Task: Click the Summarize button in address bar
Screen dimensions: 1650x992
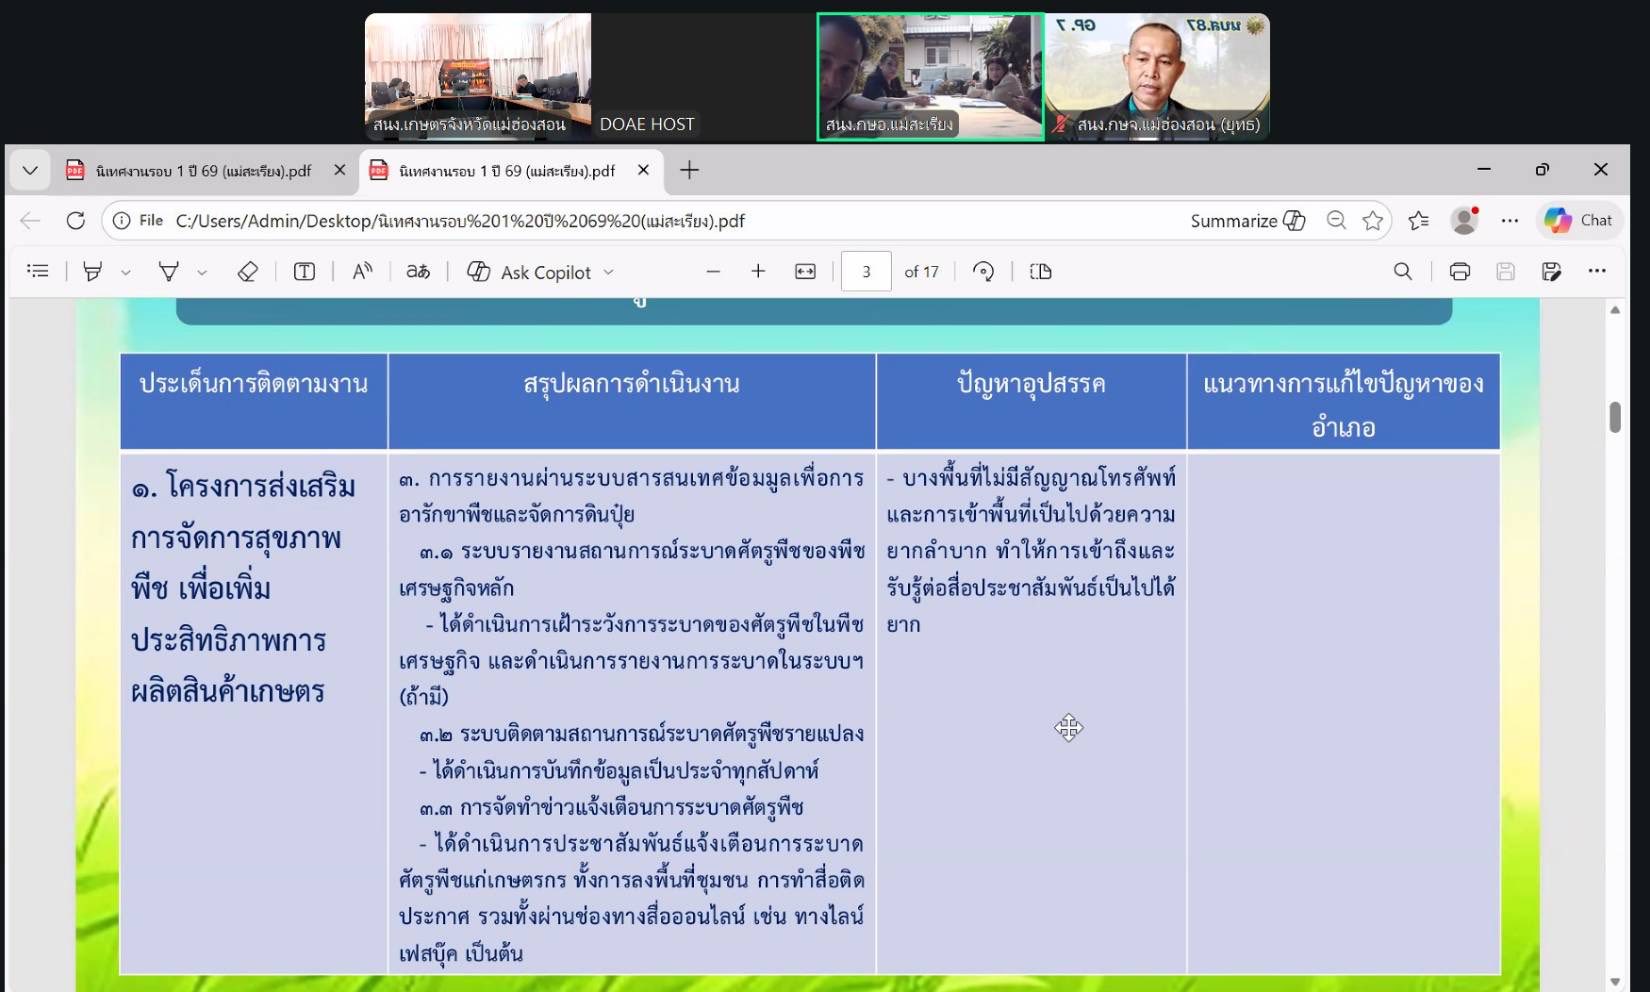Action: pyautogui.click(x=1247, y=221)
